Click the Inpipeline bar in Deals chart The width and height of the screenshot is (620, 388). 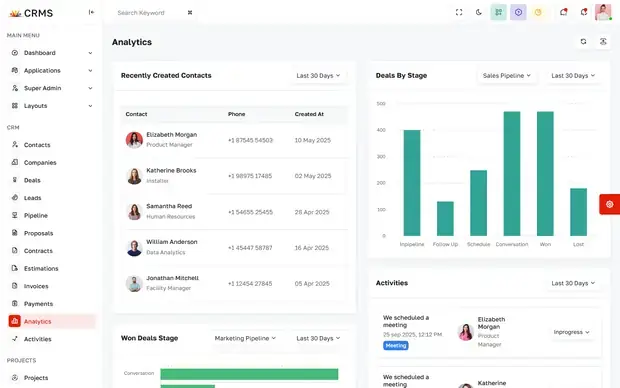coord(412,183)
